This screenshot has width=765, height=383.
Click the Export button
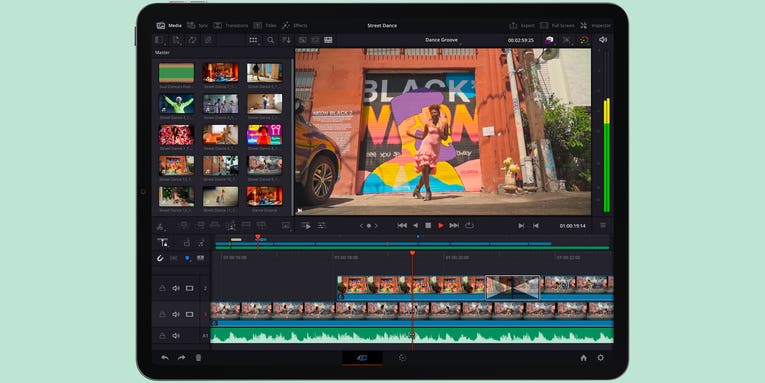pyautogui.click(x=522, y=25)
